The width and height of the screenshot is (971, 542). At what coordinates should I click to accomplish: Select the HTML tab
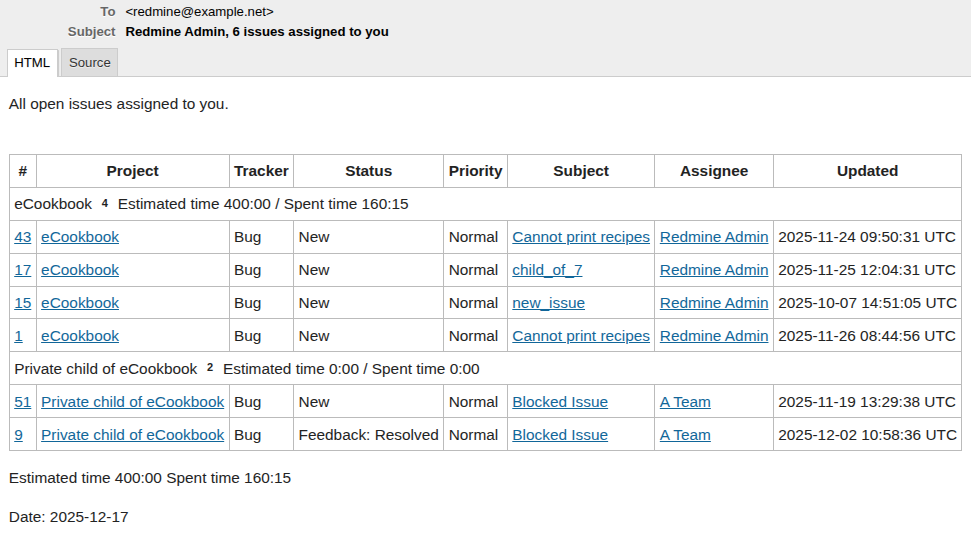(x=32, y=63)
